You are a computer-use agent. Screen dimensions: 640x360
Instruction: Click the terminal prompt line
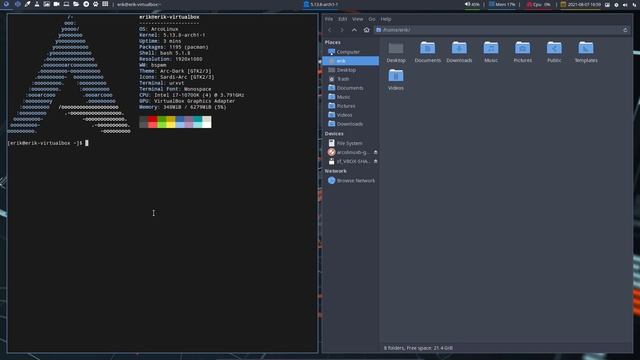pos(48,143)
